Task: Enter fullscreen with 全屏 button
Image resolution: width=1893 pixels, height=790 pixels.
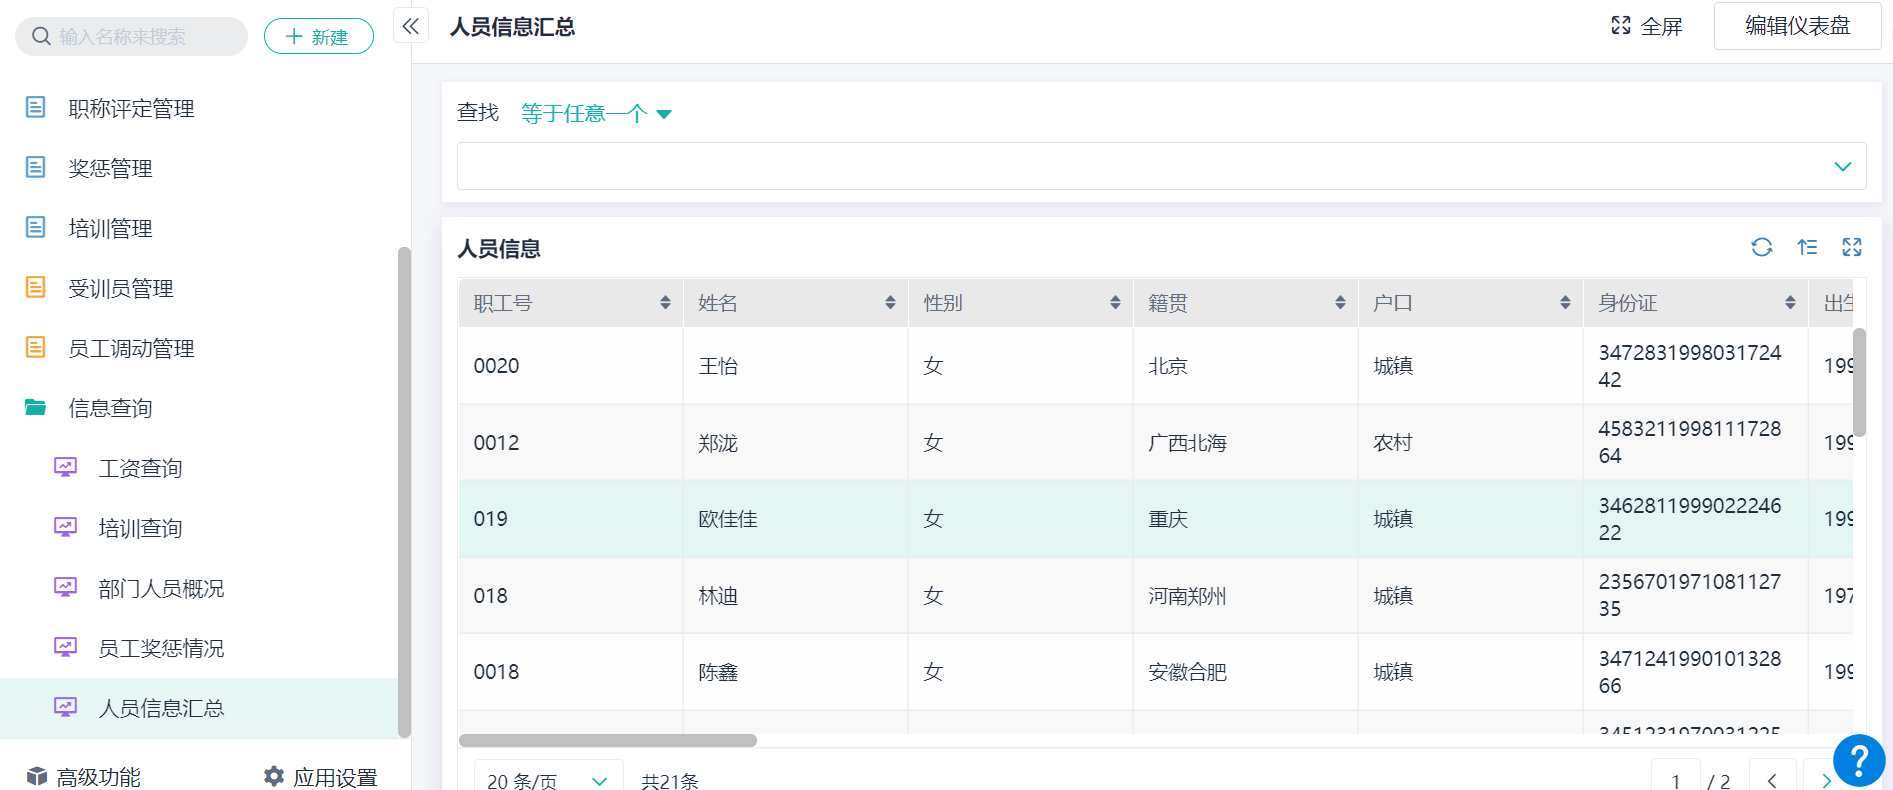Action: (x=1647, y=26)
